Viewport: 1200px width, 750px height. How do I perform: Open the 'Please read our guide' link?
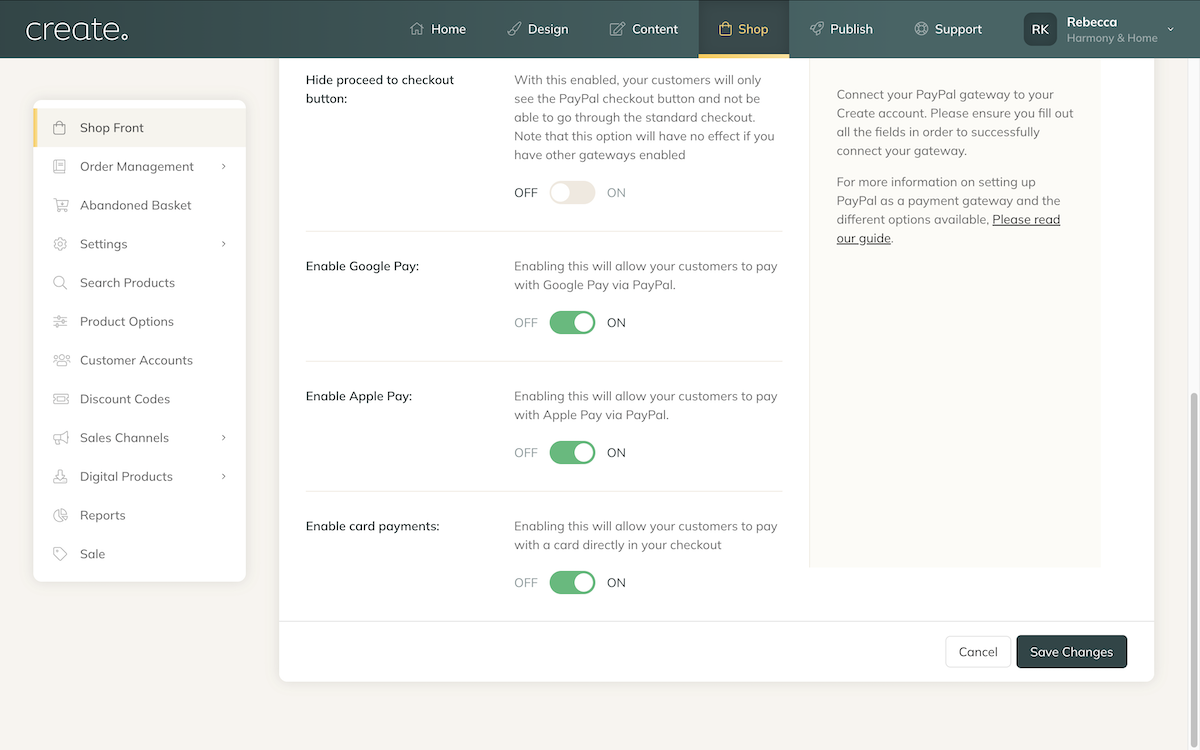tap(948, 229)
